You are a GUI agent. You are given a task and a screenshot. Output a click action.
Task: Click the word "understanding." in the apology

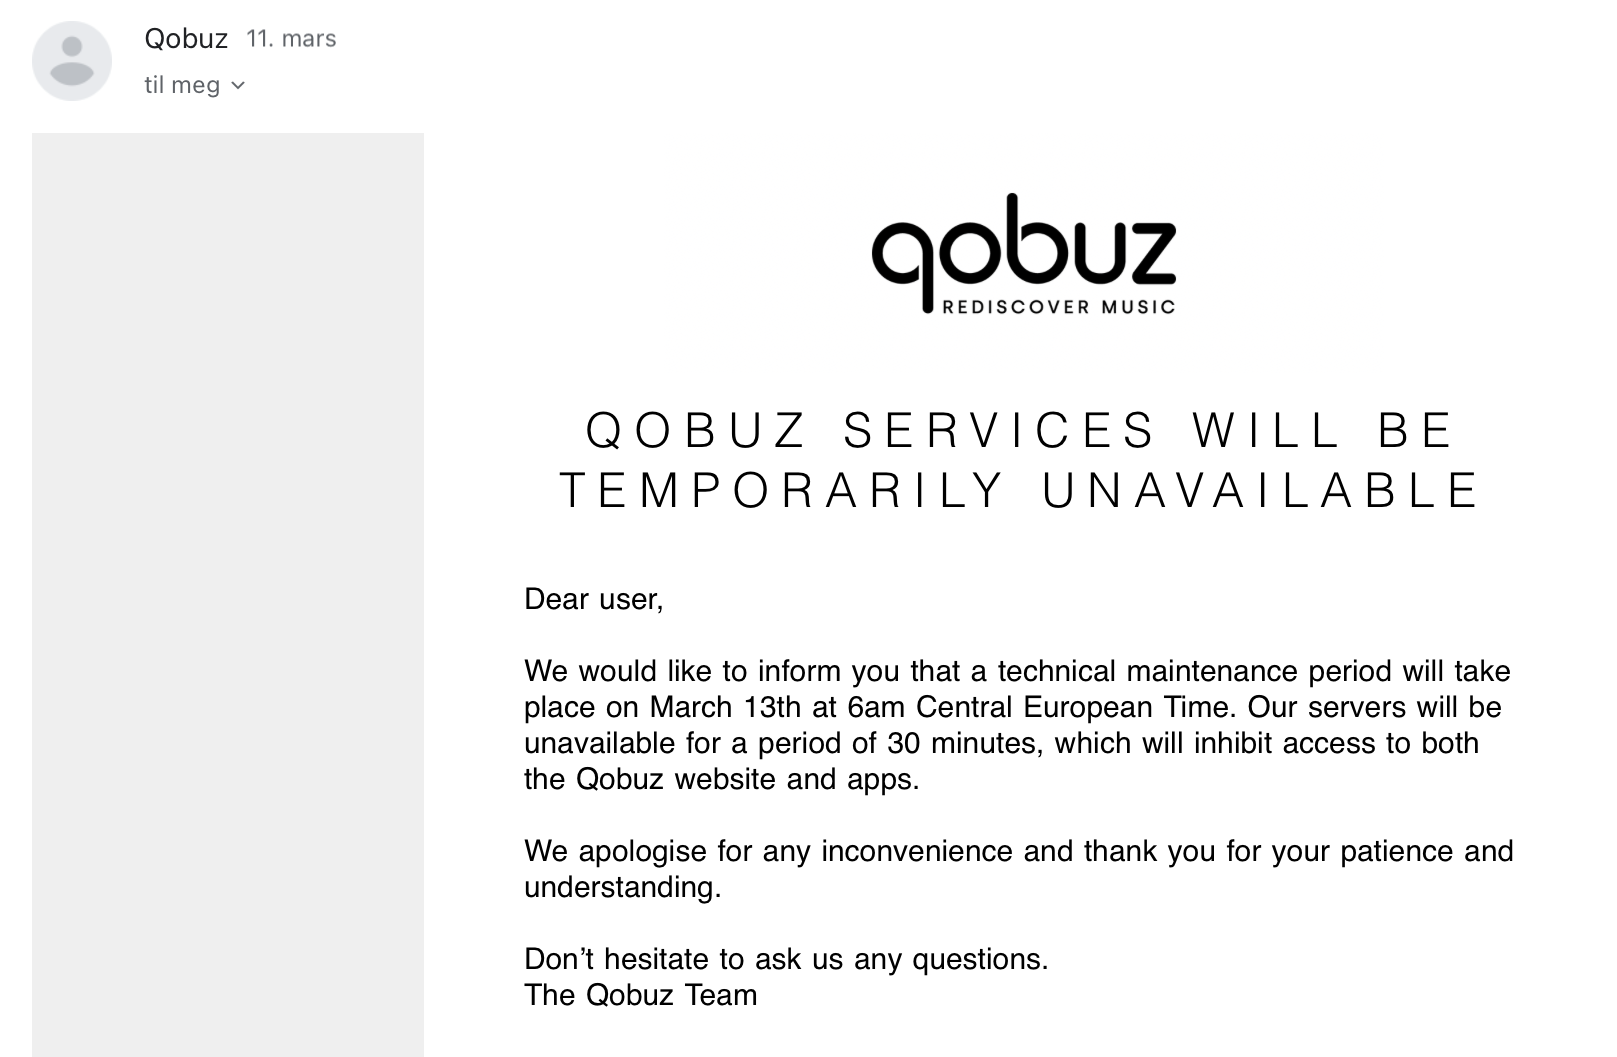[622, 887]
